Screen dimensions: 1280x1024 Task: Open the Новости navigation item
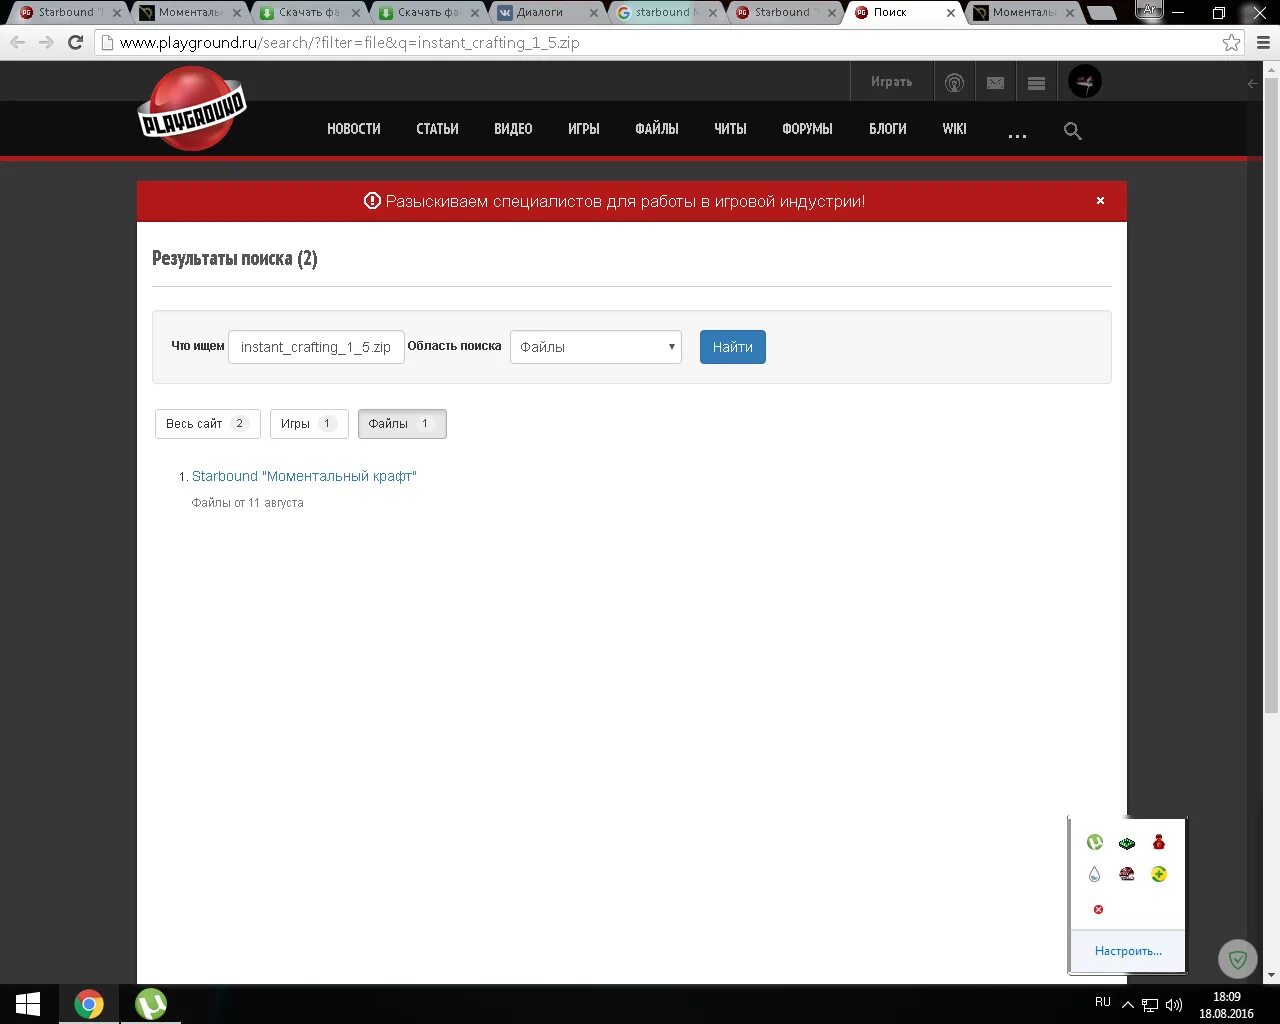coord(354,129)
